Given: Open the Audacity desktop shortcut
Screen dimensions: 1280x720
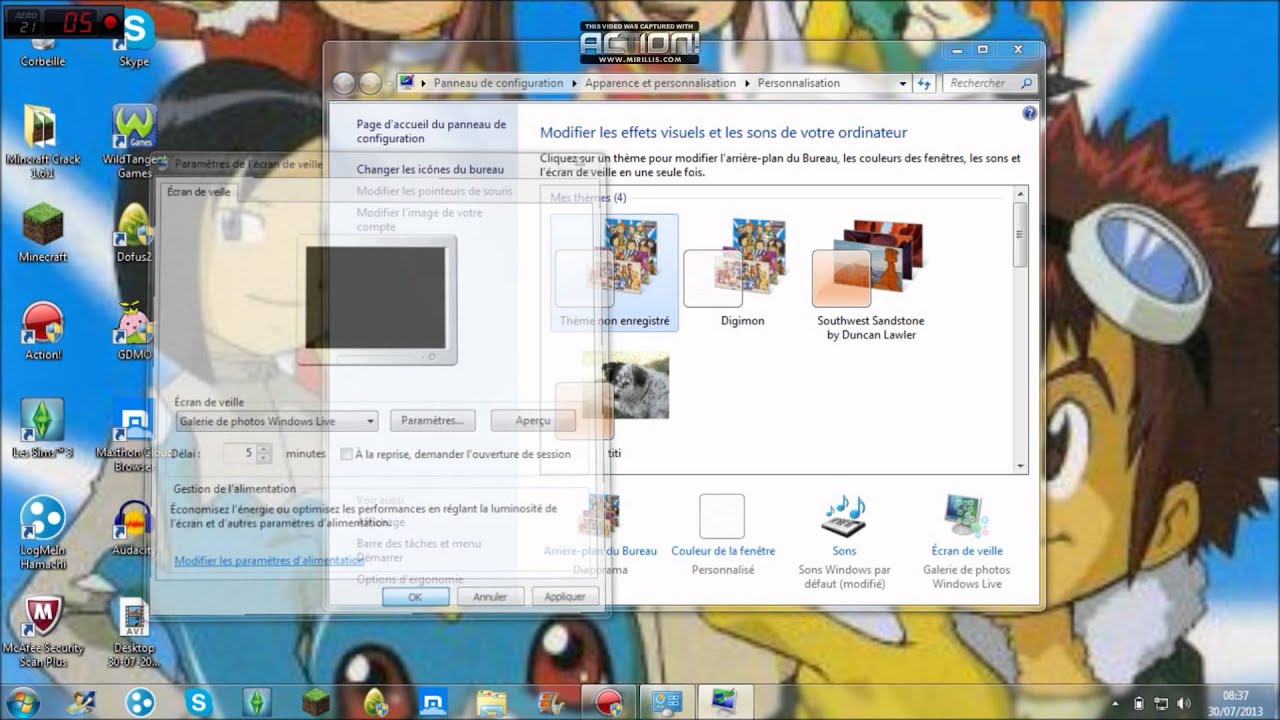Looking at the screenshot, I should [134, 526].
